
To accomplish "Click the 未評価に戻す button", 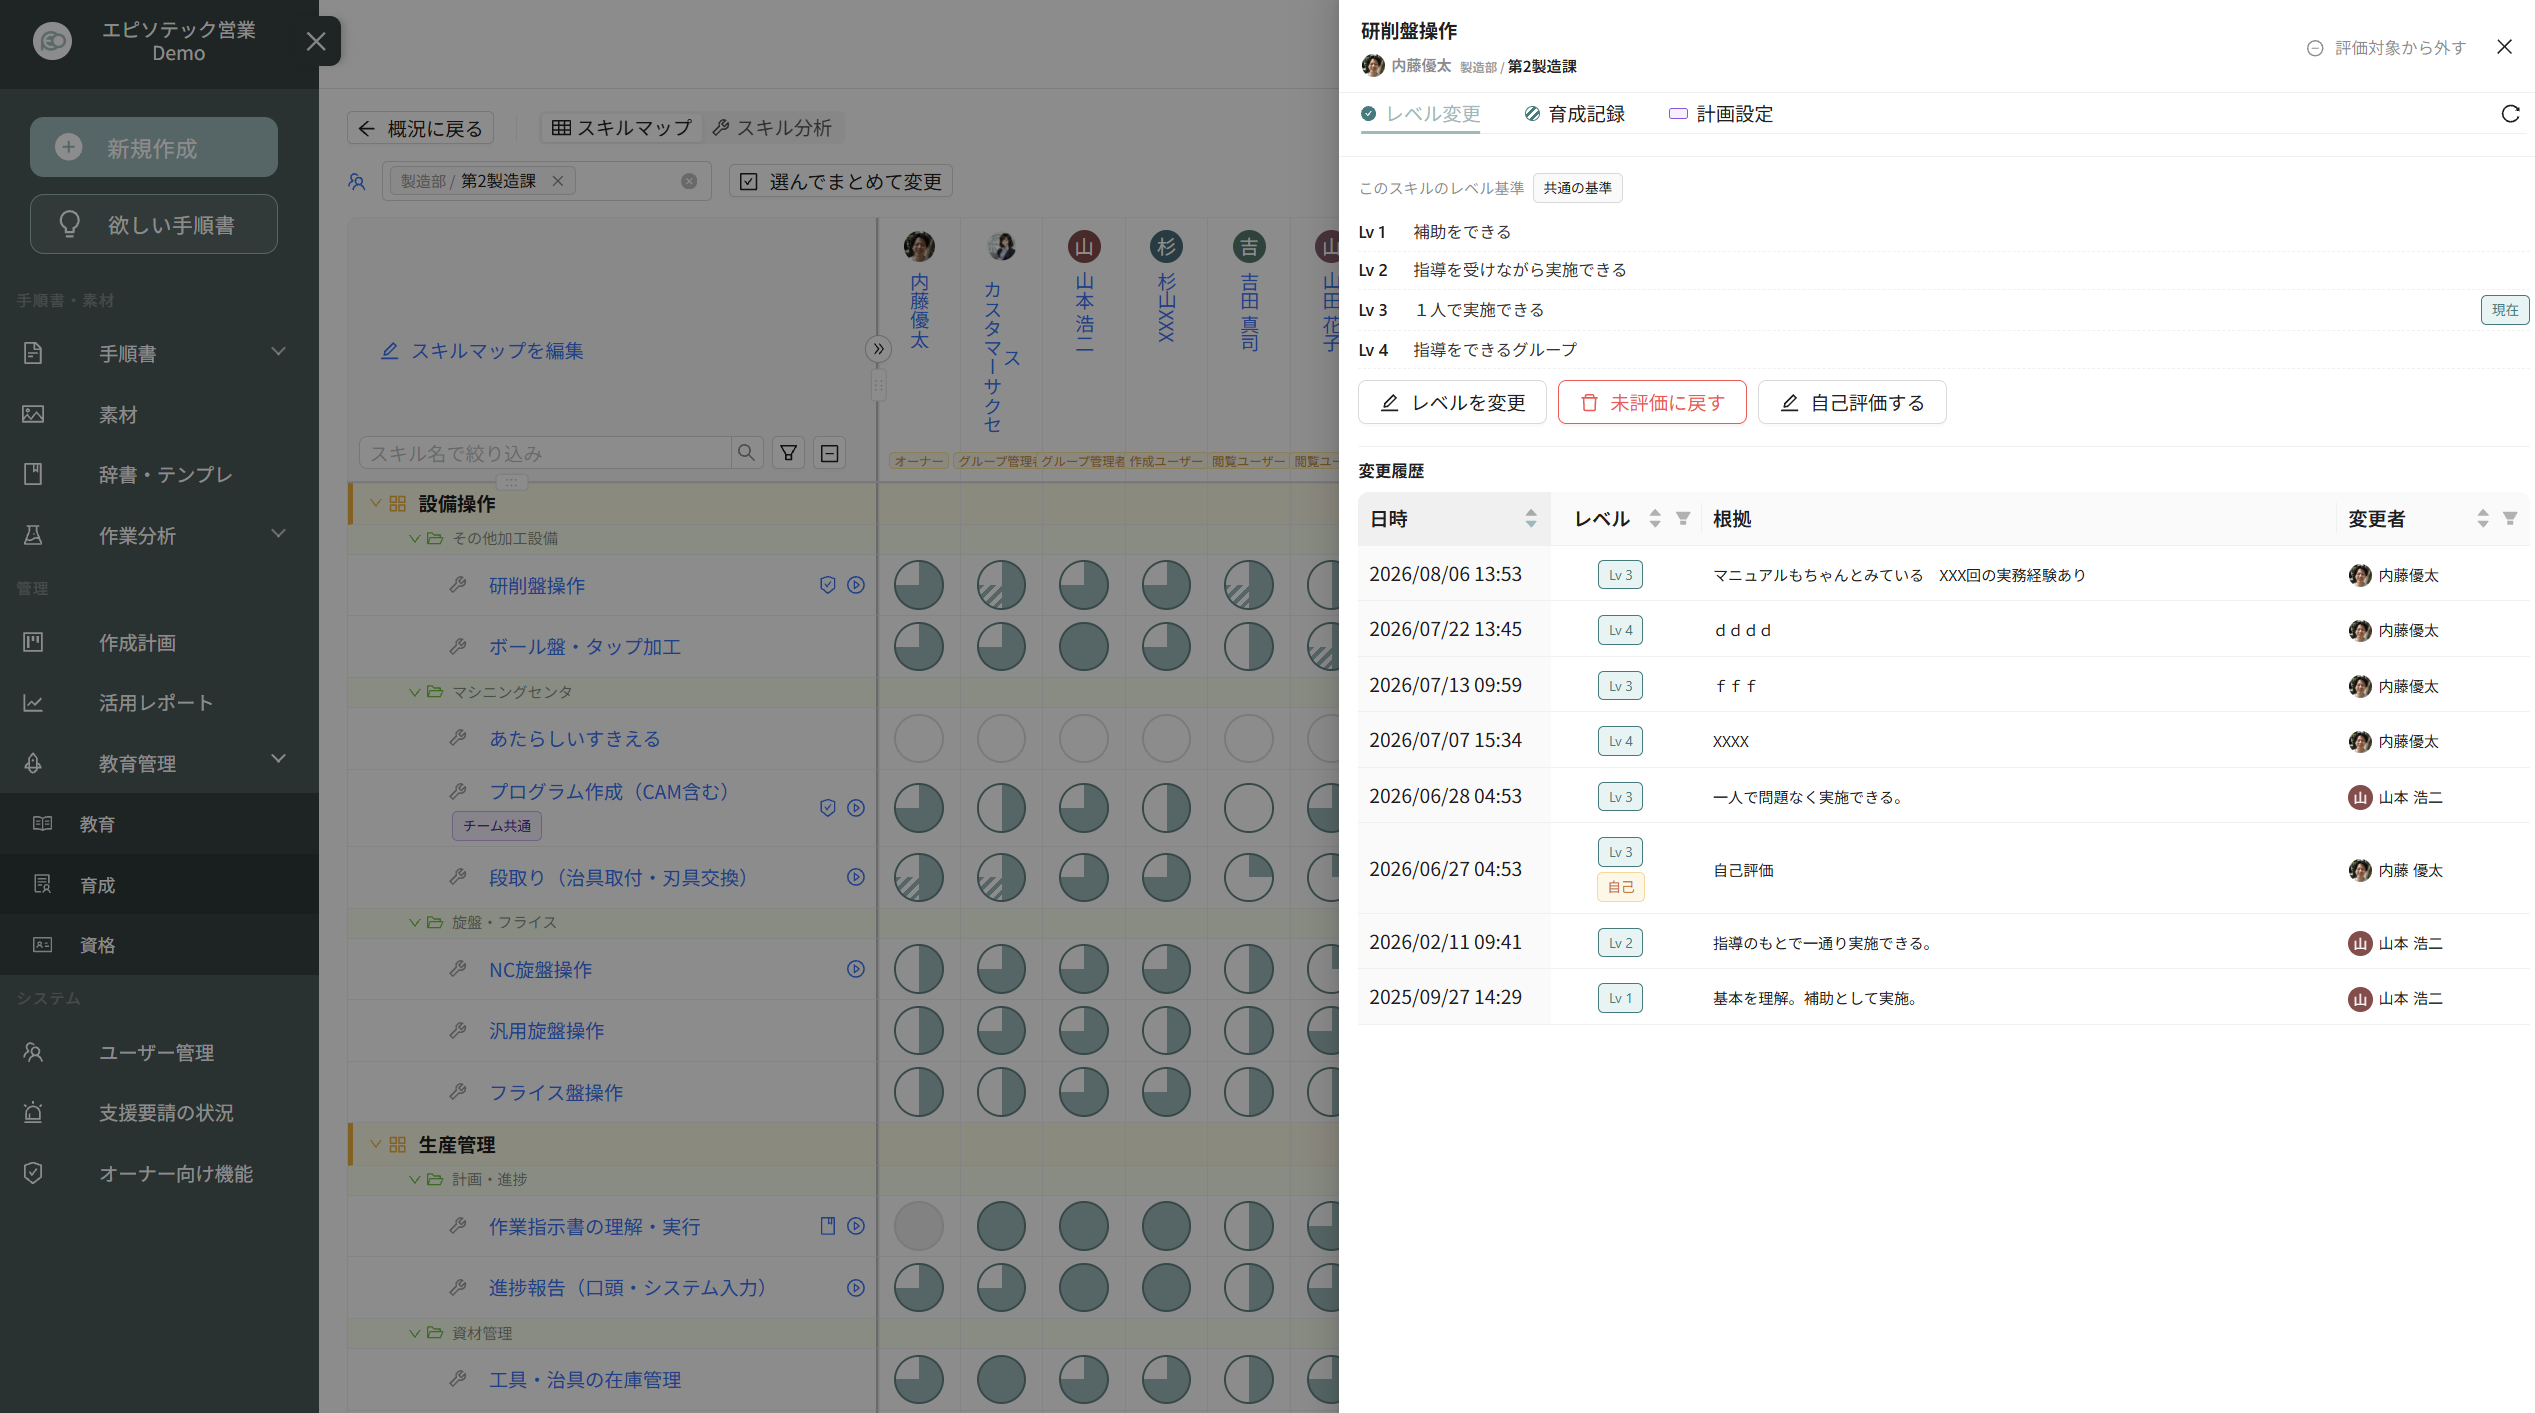I will (1652, 402).
